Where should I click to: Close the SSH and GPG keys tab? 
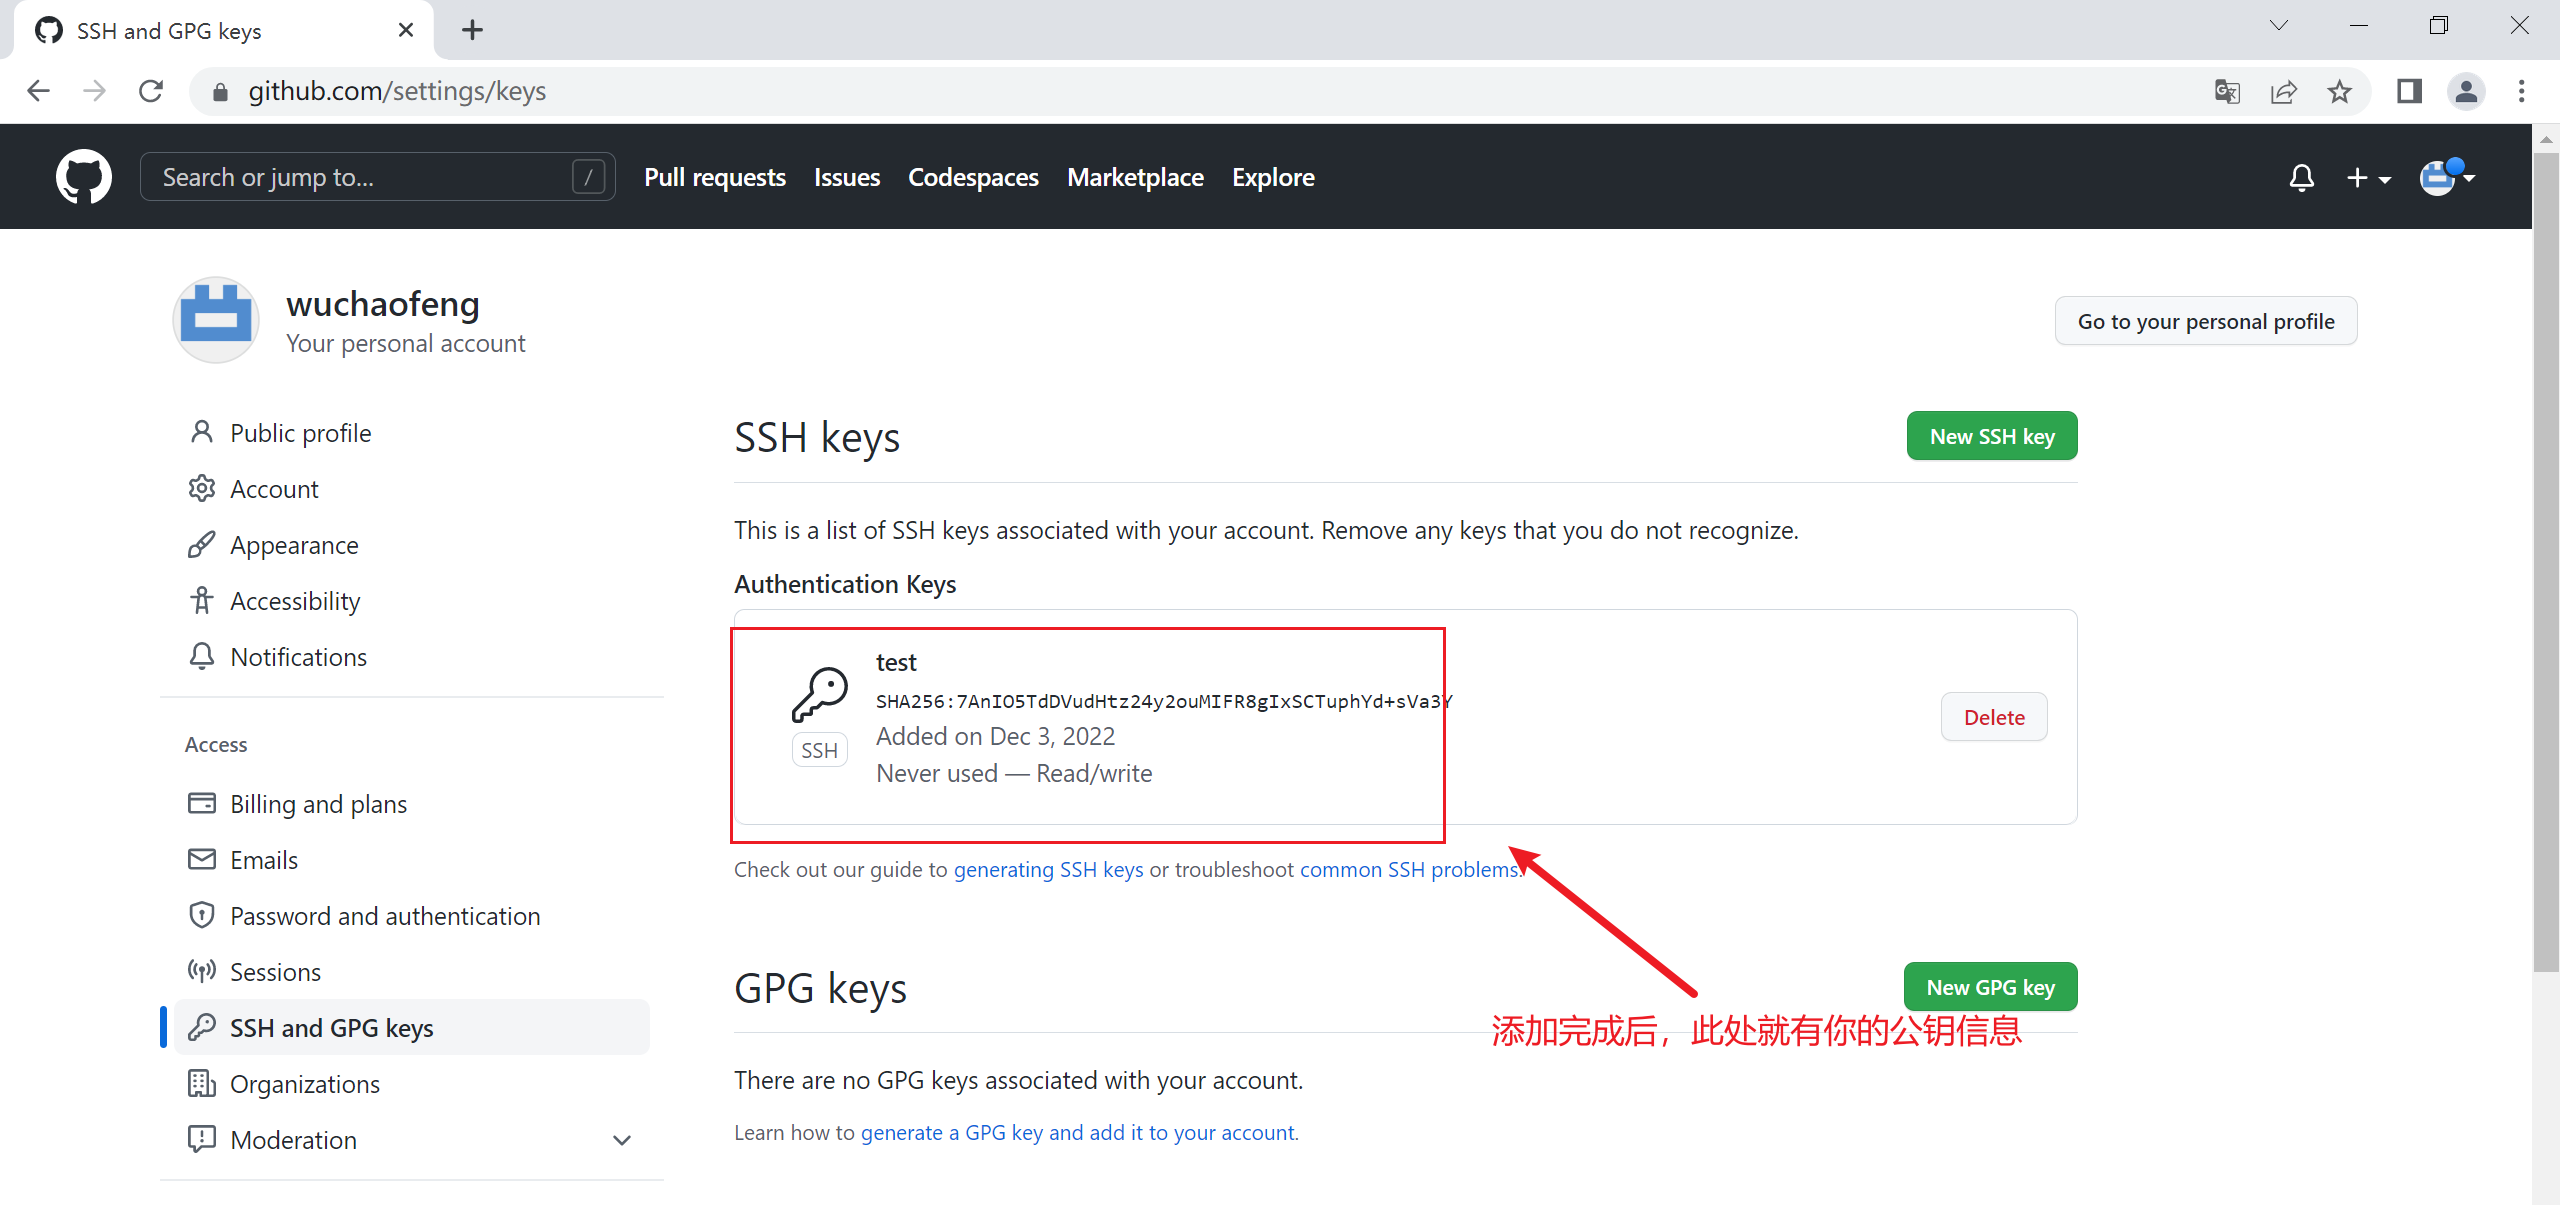click(406, 30)
